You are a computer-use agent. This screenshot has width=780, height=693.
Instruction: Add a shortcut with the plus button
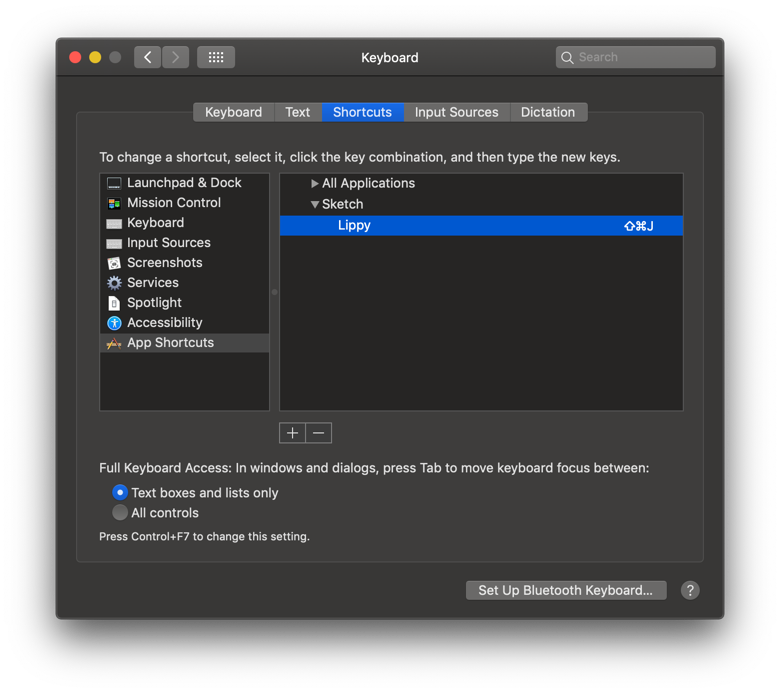tap(292, 433)
